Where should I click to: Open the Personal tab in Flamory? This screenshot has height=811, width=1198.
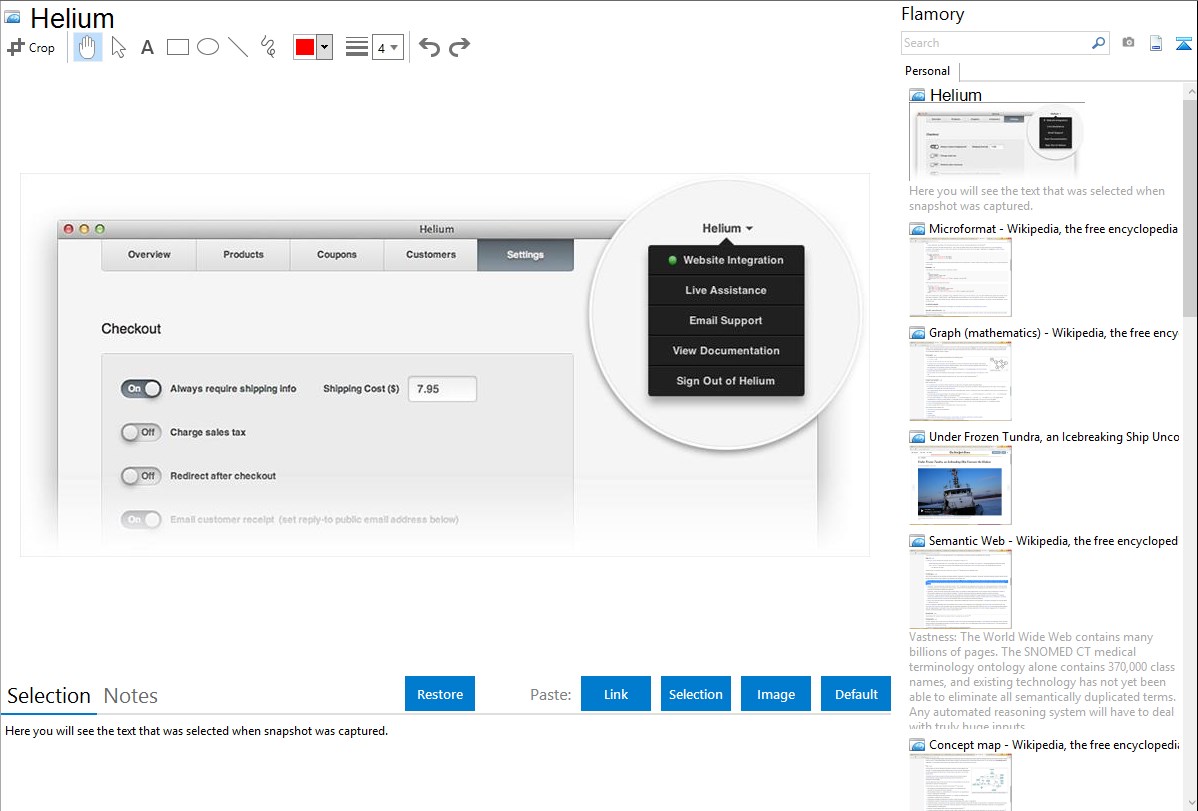pos(927,71)
